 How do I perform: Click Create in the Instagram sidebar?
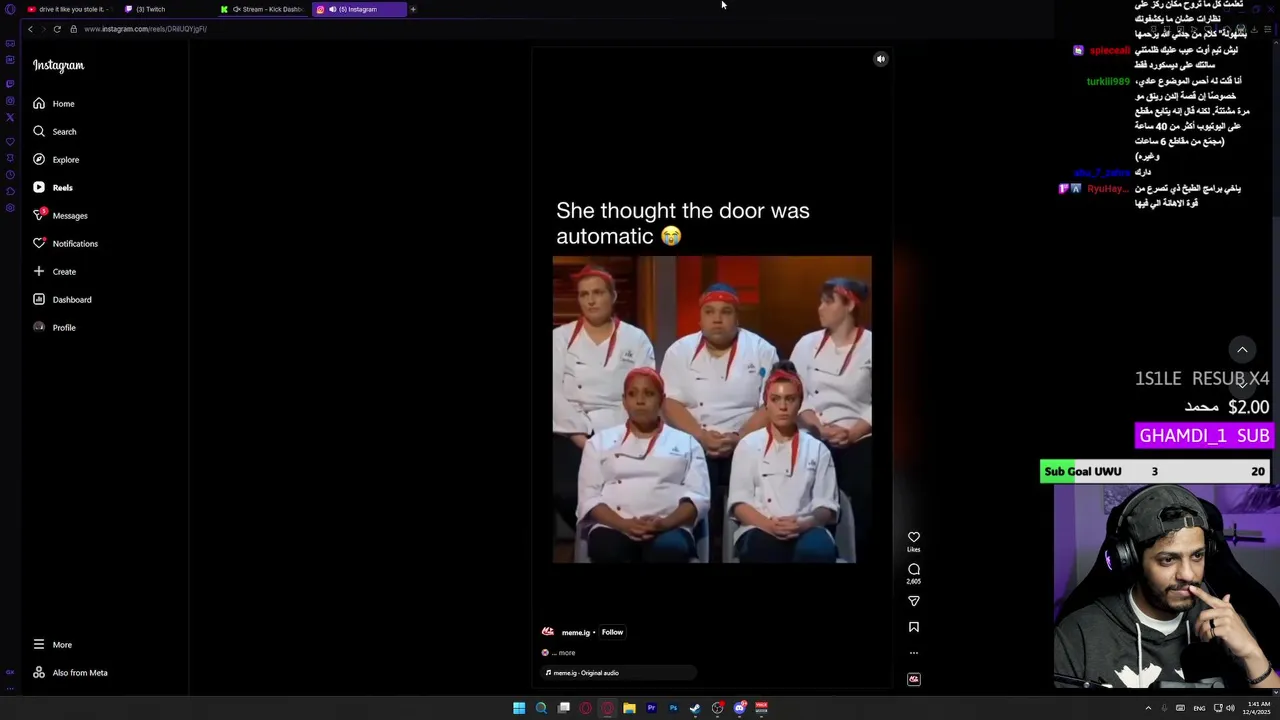point(53,272)
